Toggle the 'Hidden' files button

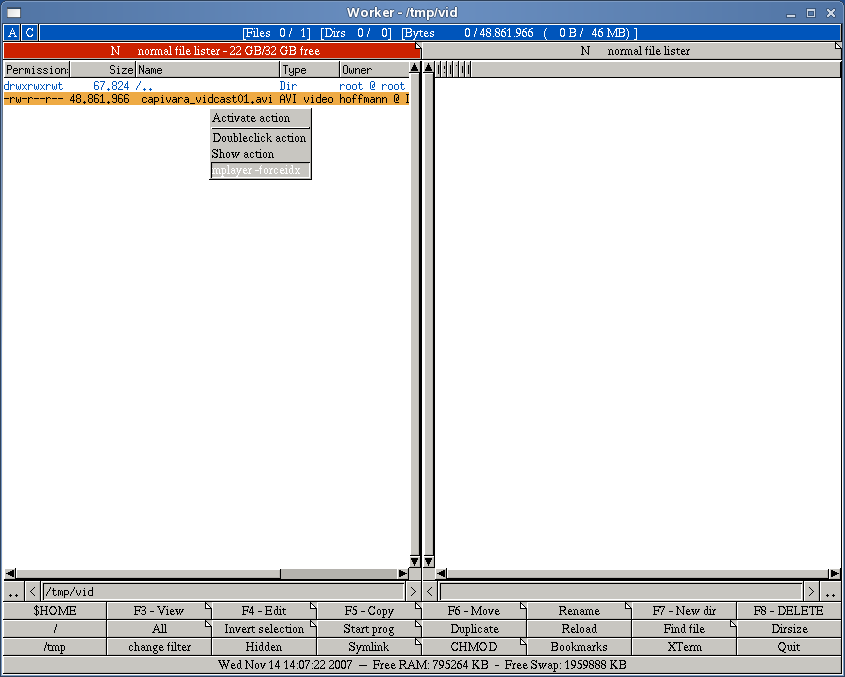264,647
